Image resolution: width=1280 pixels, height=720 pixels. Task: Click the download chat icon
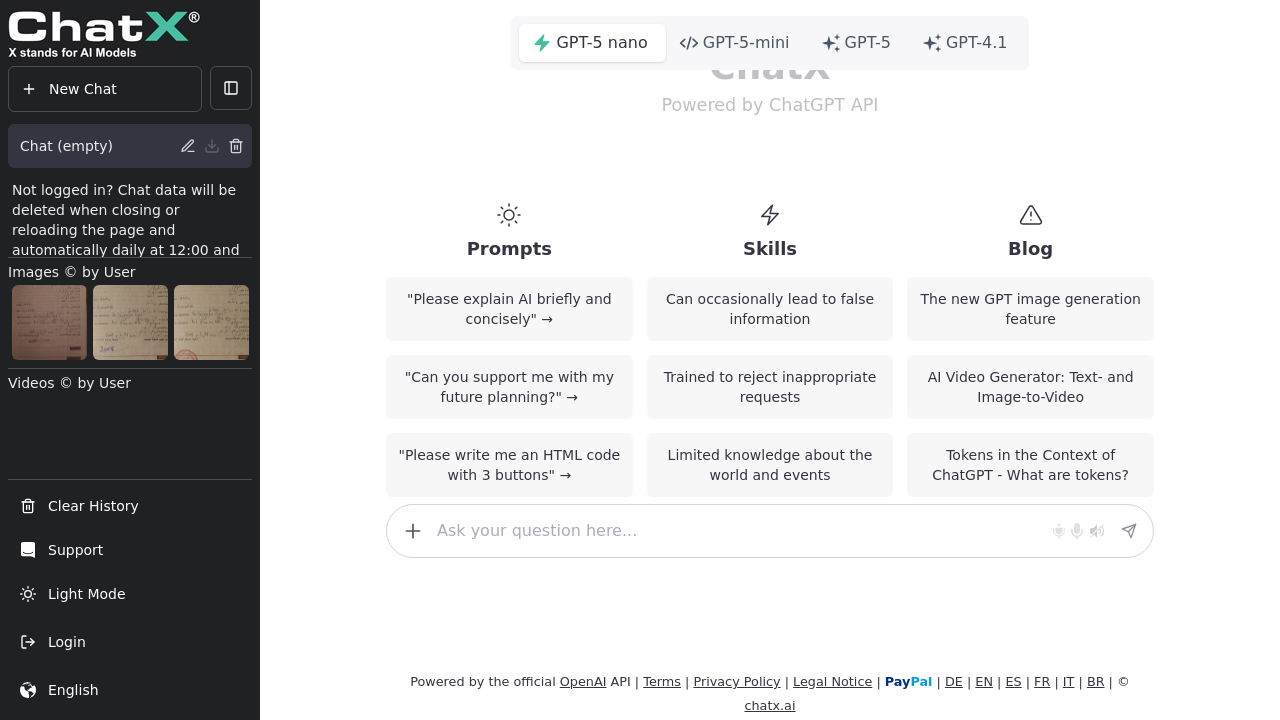pos(212,146)
